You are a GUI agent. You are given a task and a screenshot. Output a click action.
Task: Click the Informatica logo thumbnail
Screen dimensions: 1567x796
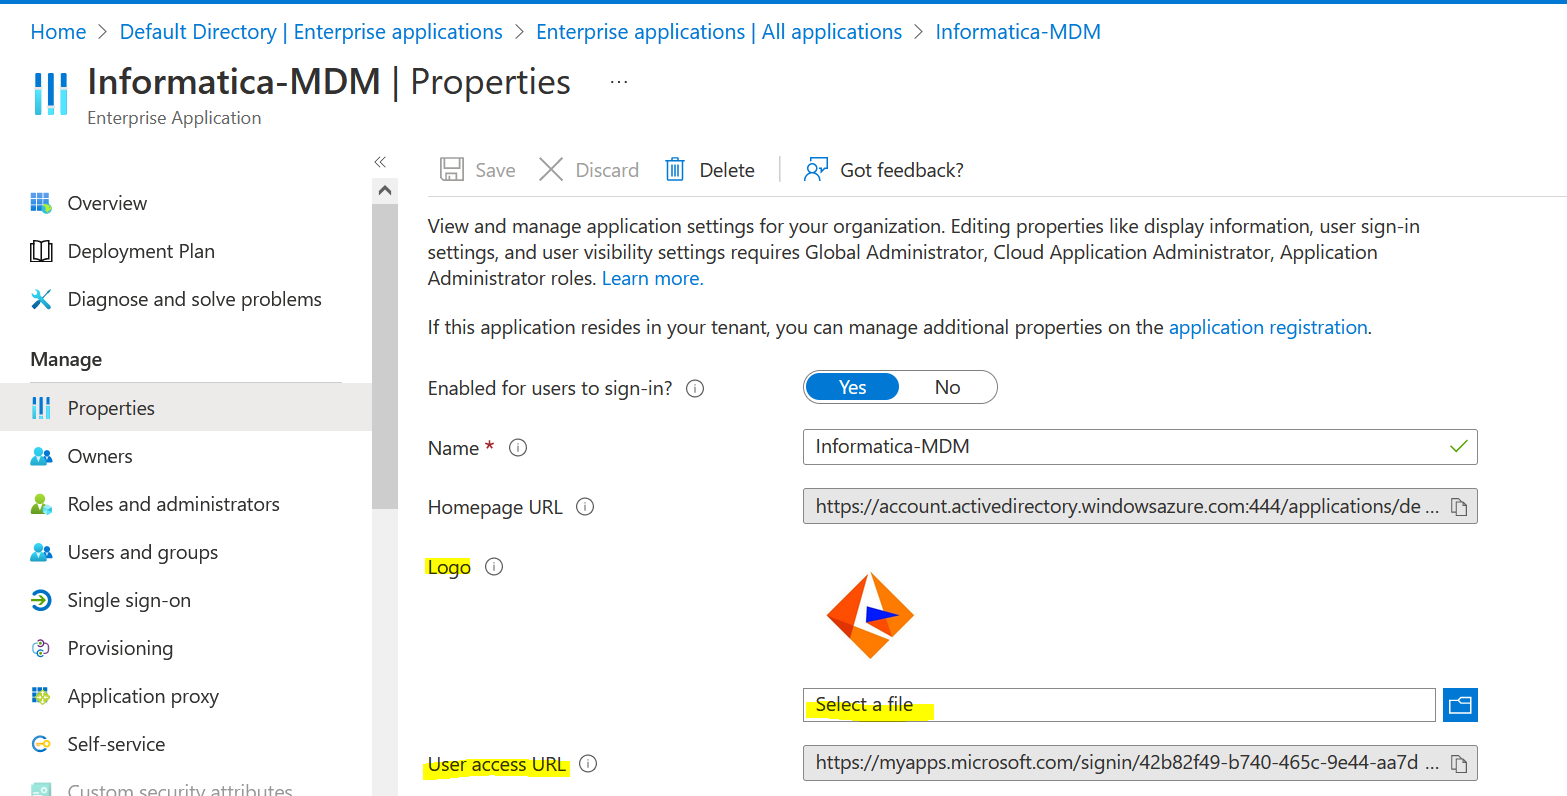[x=870, y=615]
